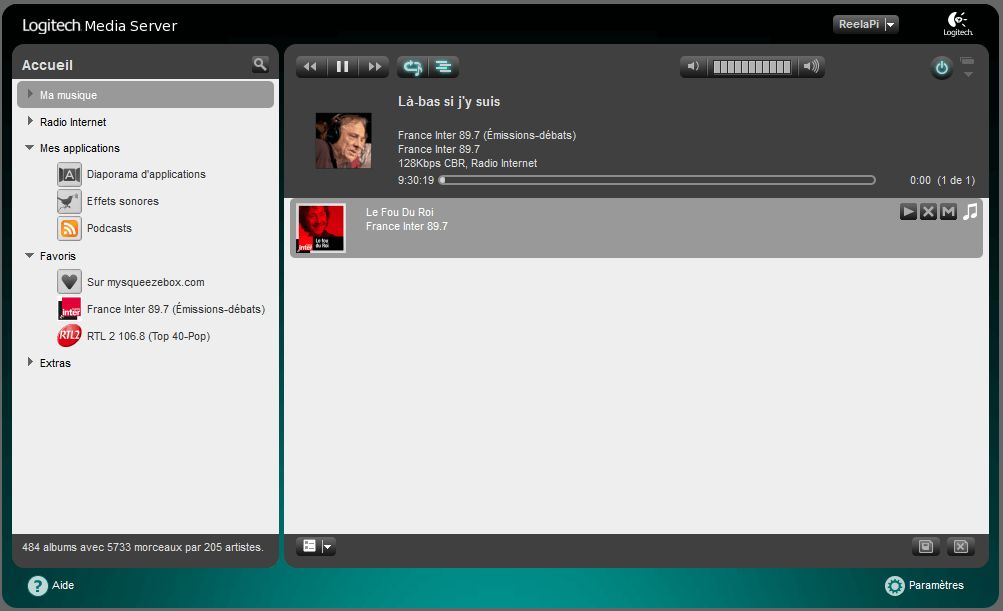Open Sur mysqueezebox.com favorite
This screenshot has width=1003, height=611.
click(146, 282)
